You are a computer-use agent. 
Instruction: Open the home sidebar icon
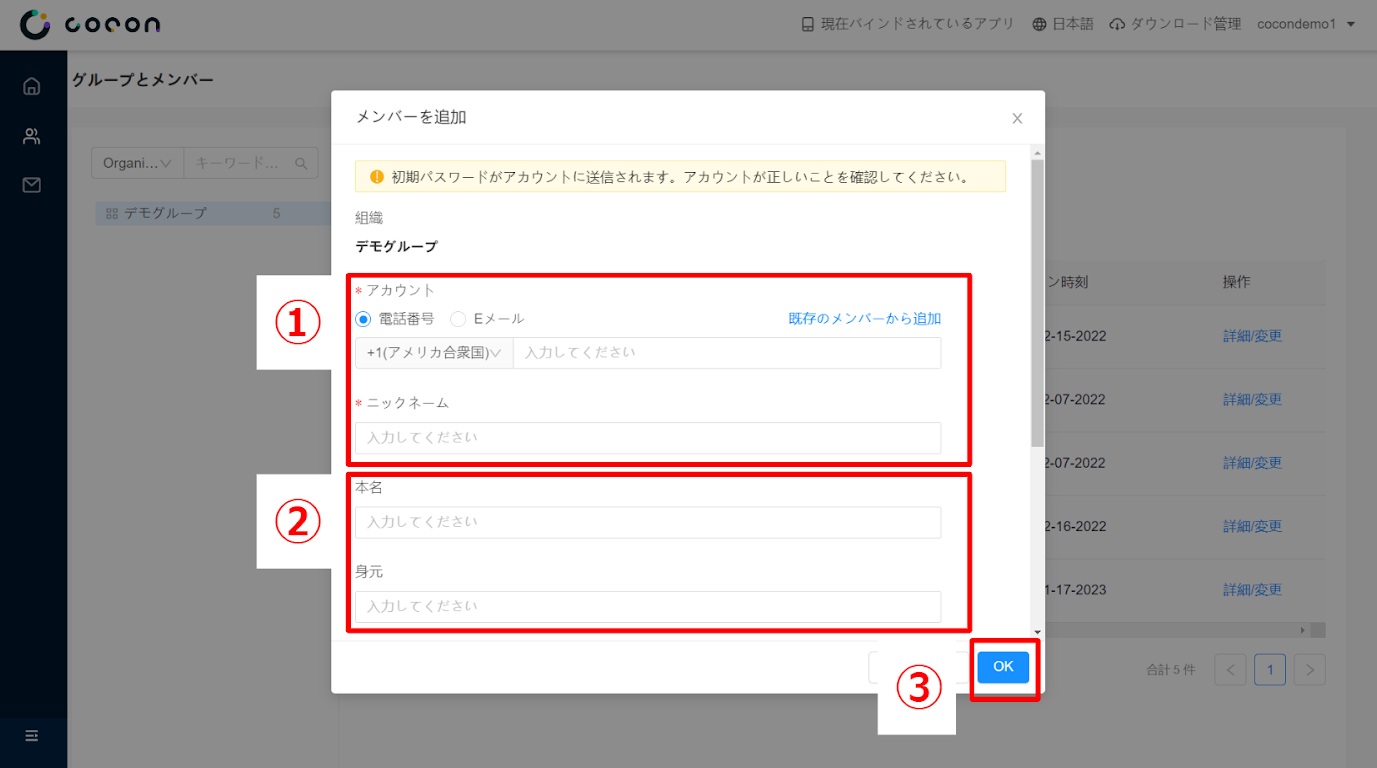coord(32,86)
